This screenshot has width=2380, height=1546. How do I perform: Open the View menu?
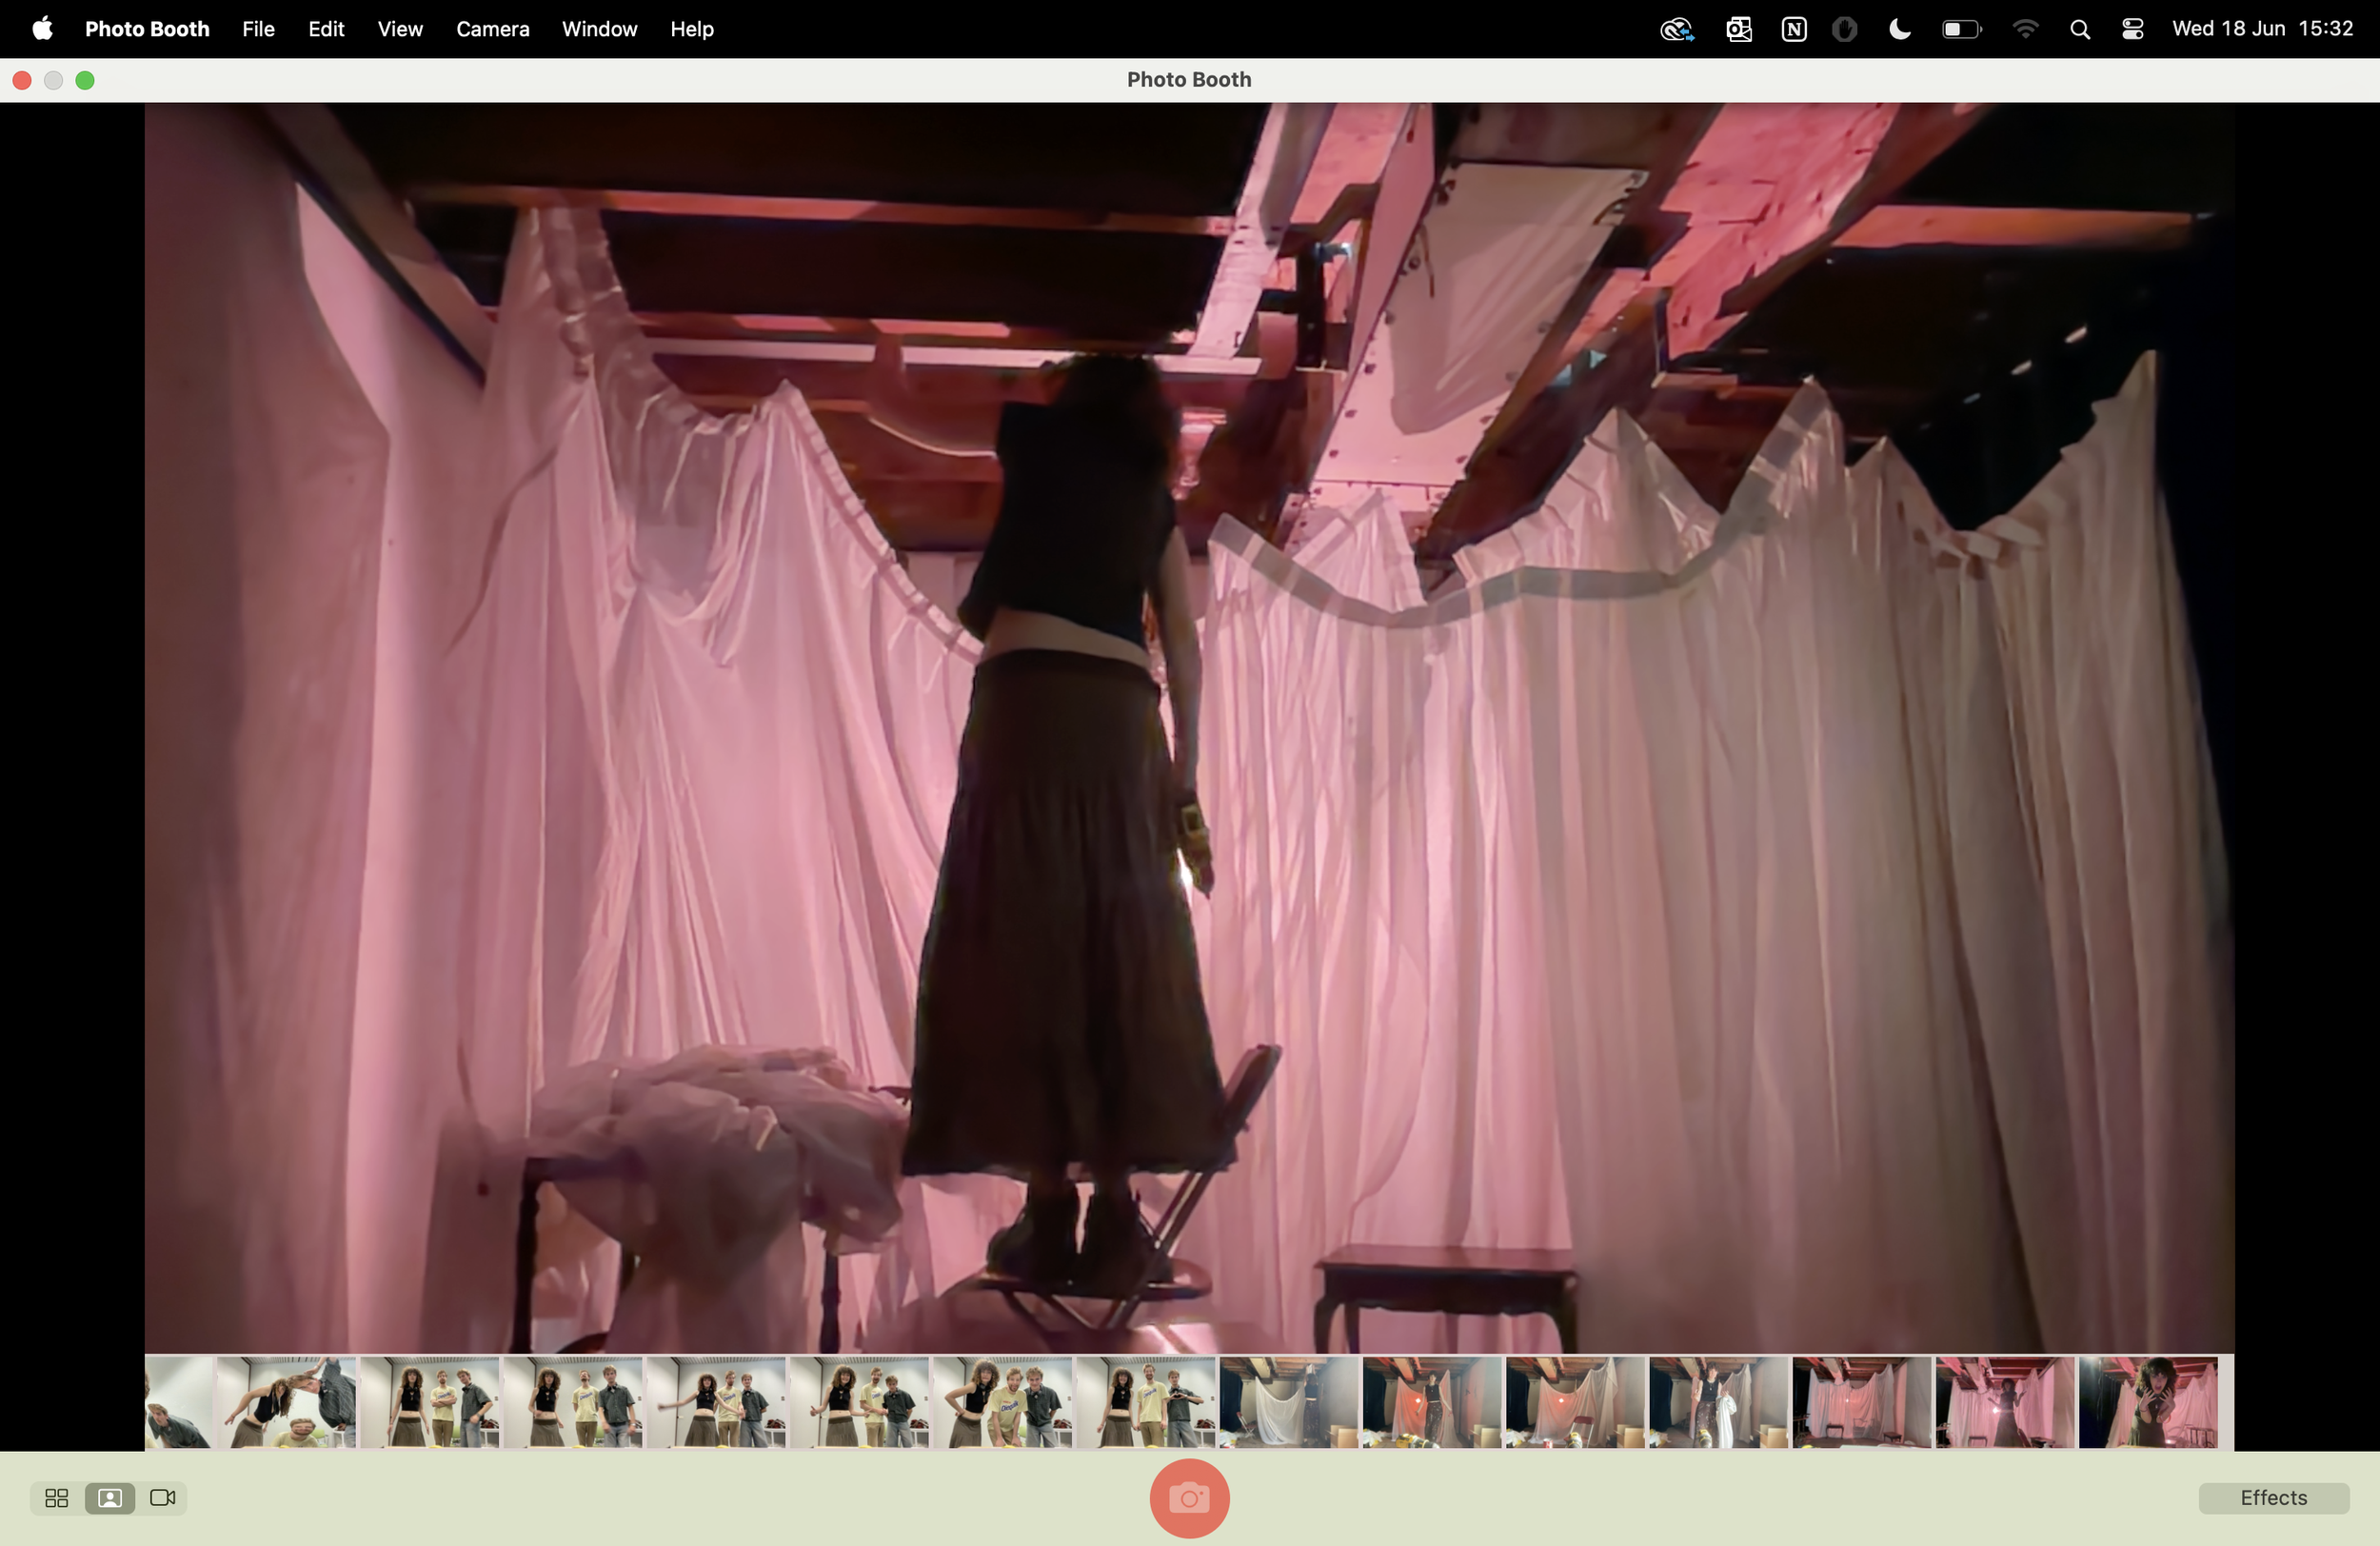[400, 29]
